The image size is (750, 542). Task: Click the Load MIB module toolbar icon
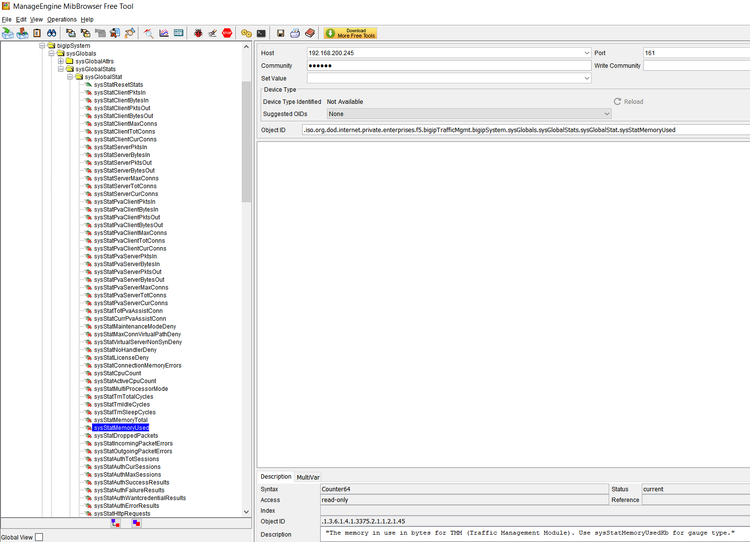click(x=8, y=33)
